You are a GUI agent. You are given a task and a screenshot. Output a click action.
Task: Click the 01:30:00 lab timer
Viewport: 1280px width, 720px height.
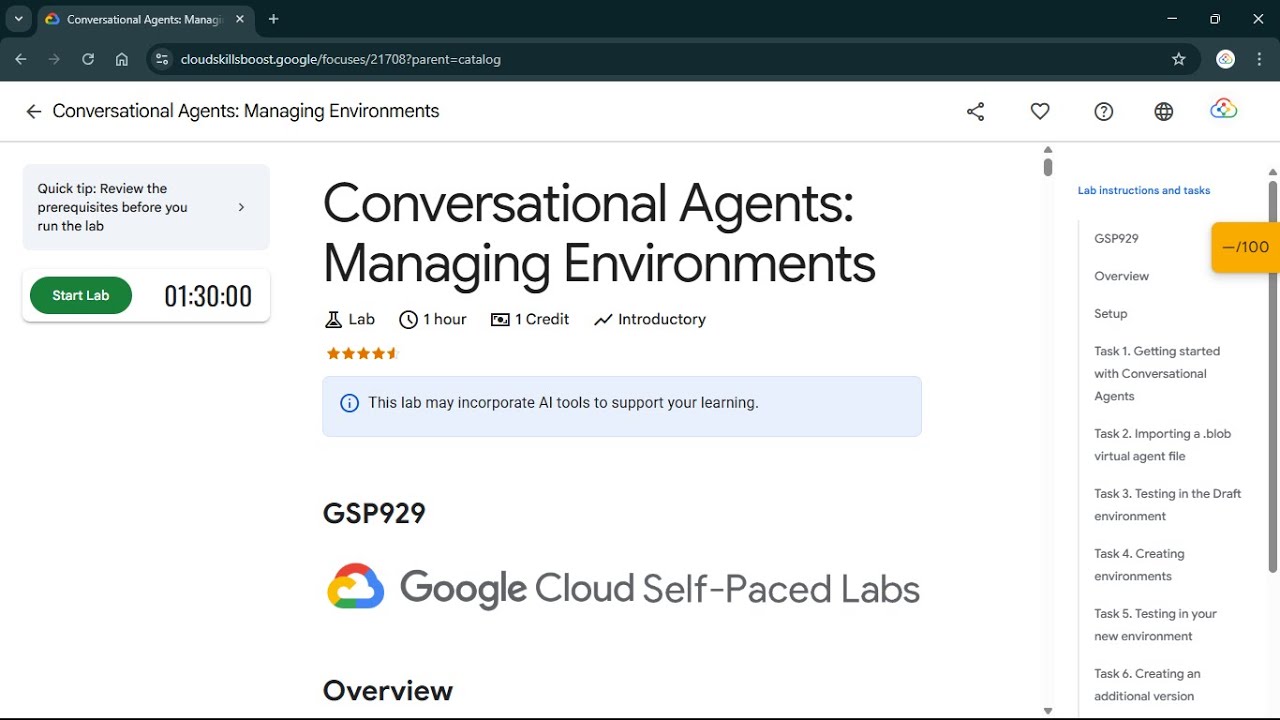pyautogui.click(x=208, y=296)
